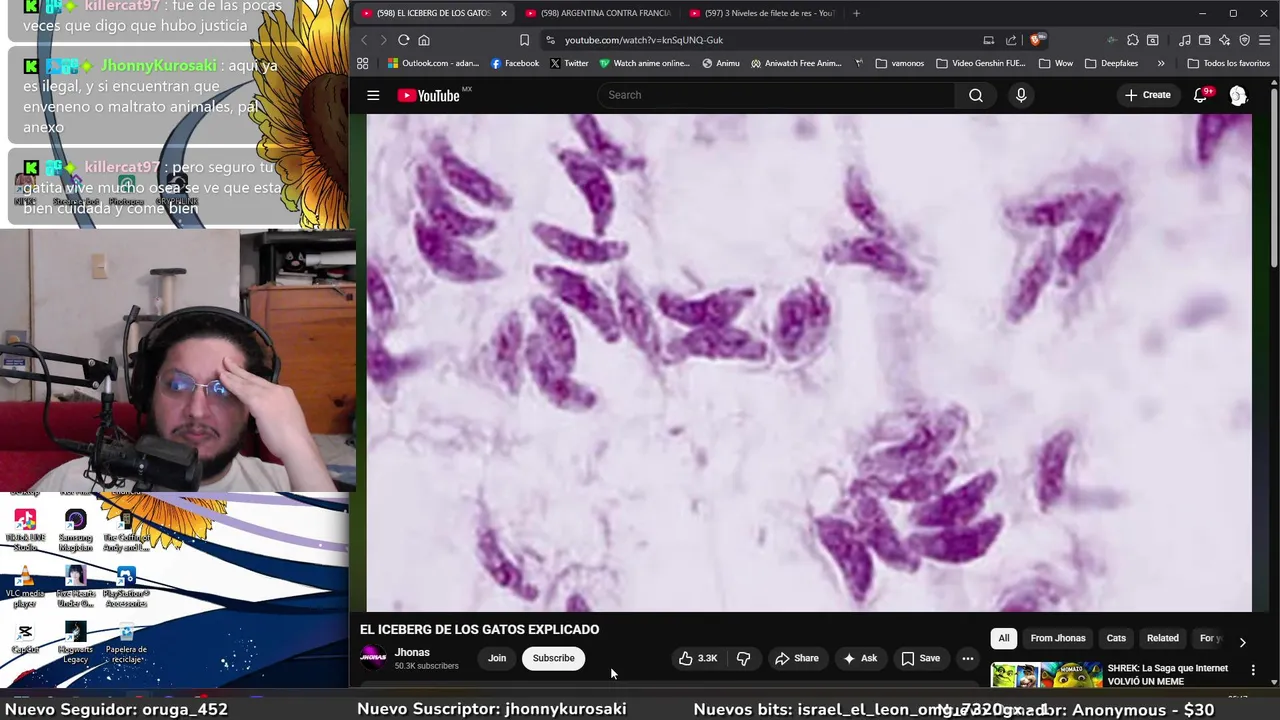Open Papelera de reciclaje on desktop
Image resolution: width=1280 pixels, height=720 pixels.
[x=126, y=643]
